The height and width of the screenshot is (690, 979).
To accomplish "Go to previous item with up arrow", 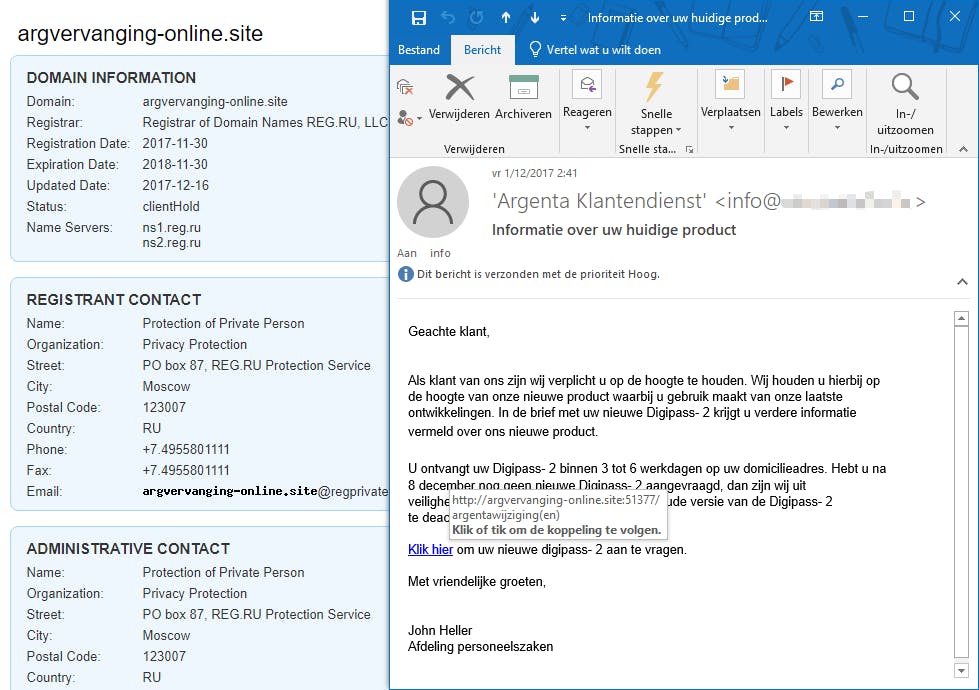I will [506, 17].
